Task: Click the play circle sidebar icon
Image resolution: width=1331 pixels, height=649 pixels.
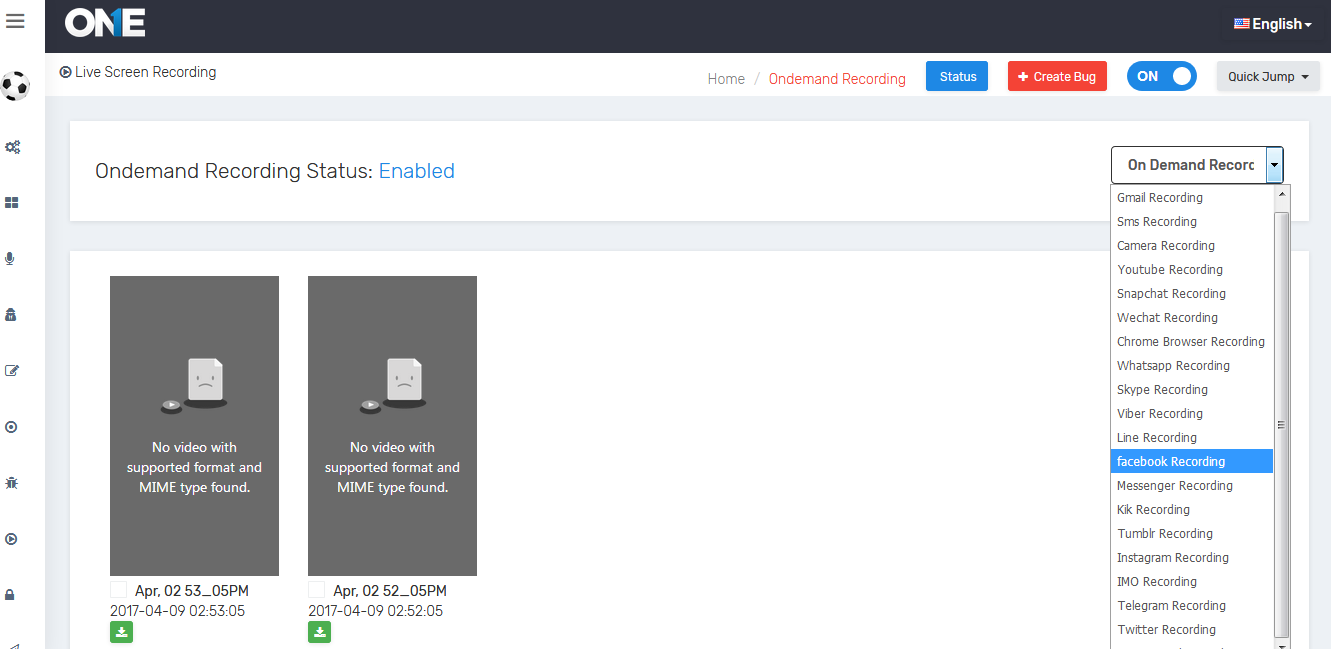Action: point(11,539)
